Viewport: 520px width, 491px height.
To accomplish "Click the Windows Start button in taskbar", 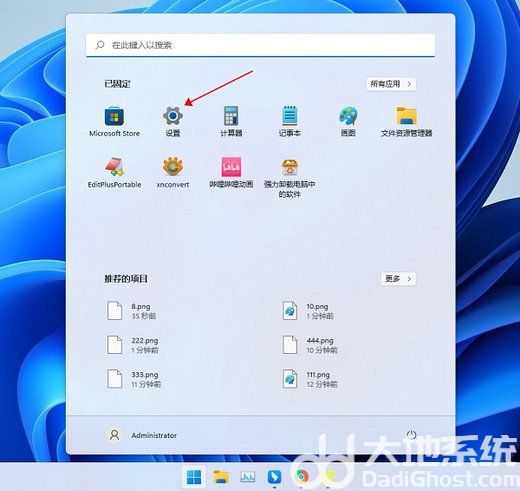I will (x=194, y=477).
